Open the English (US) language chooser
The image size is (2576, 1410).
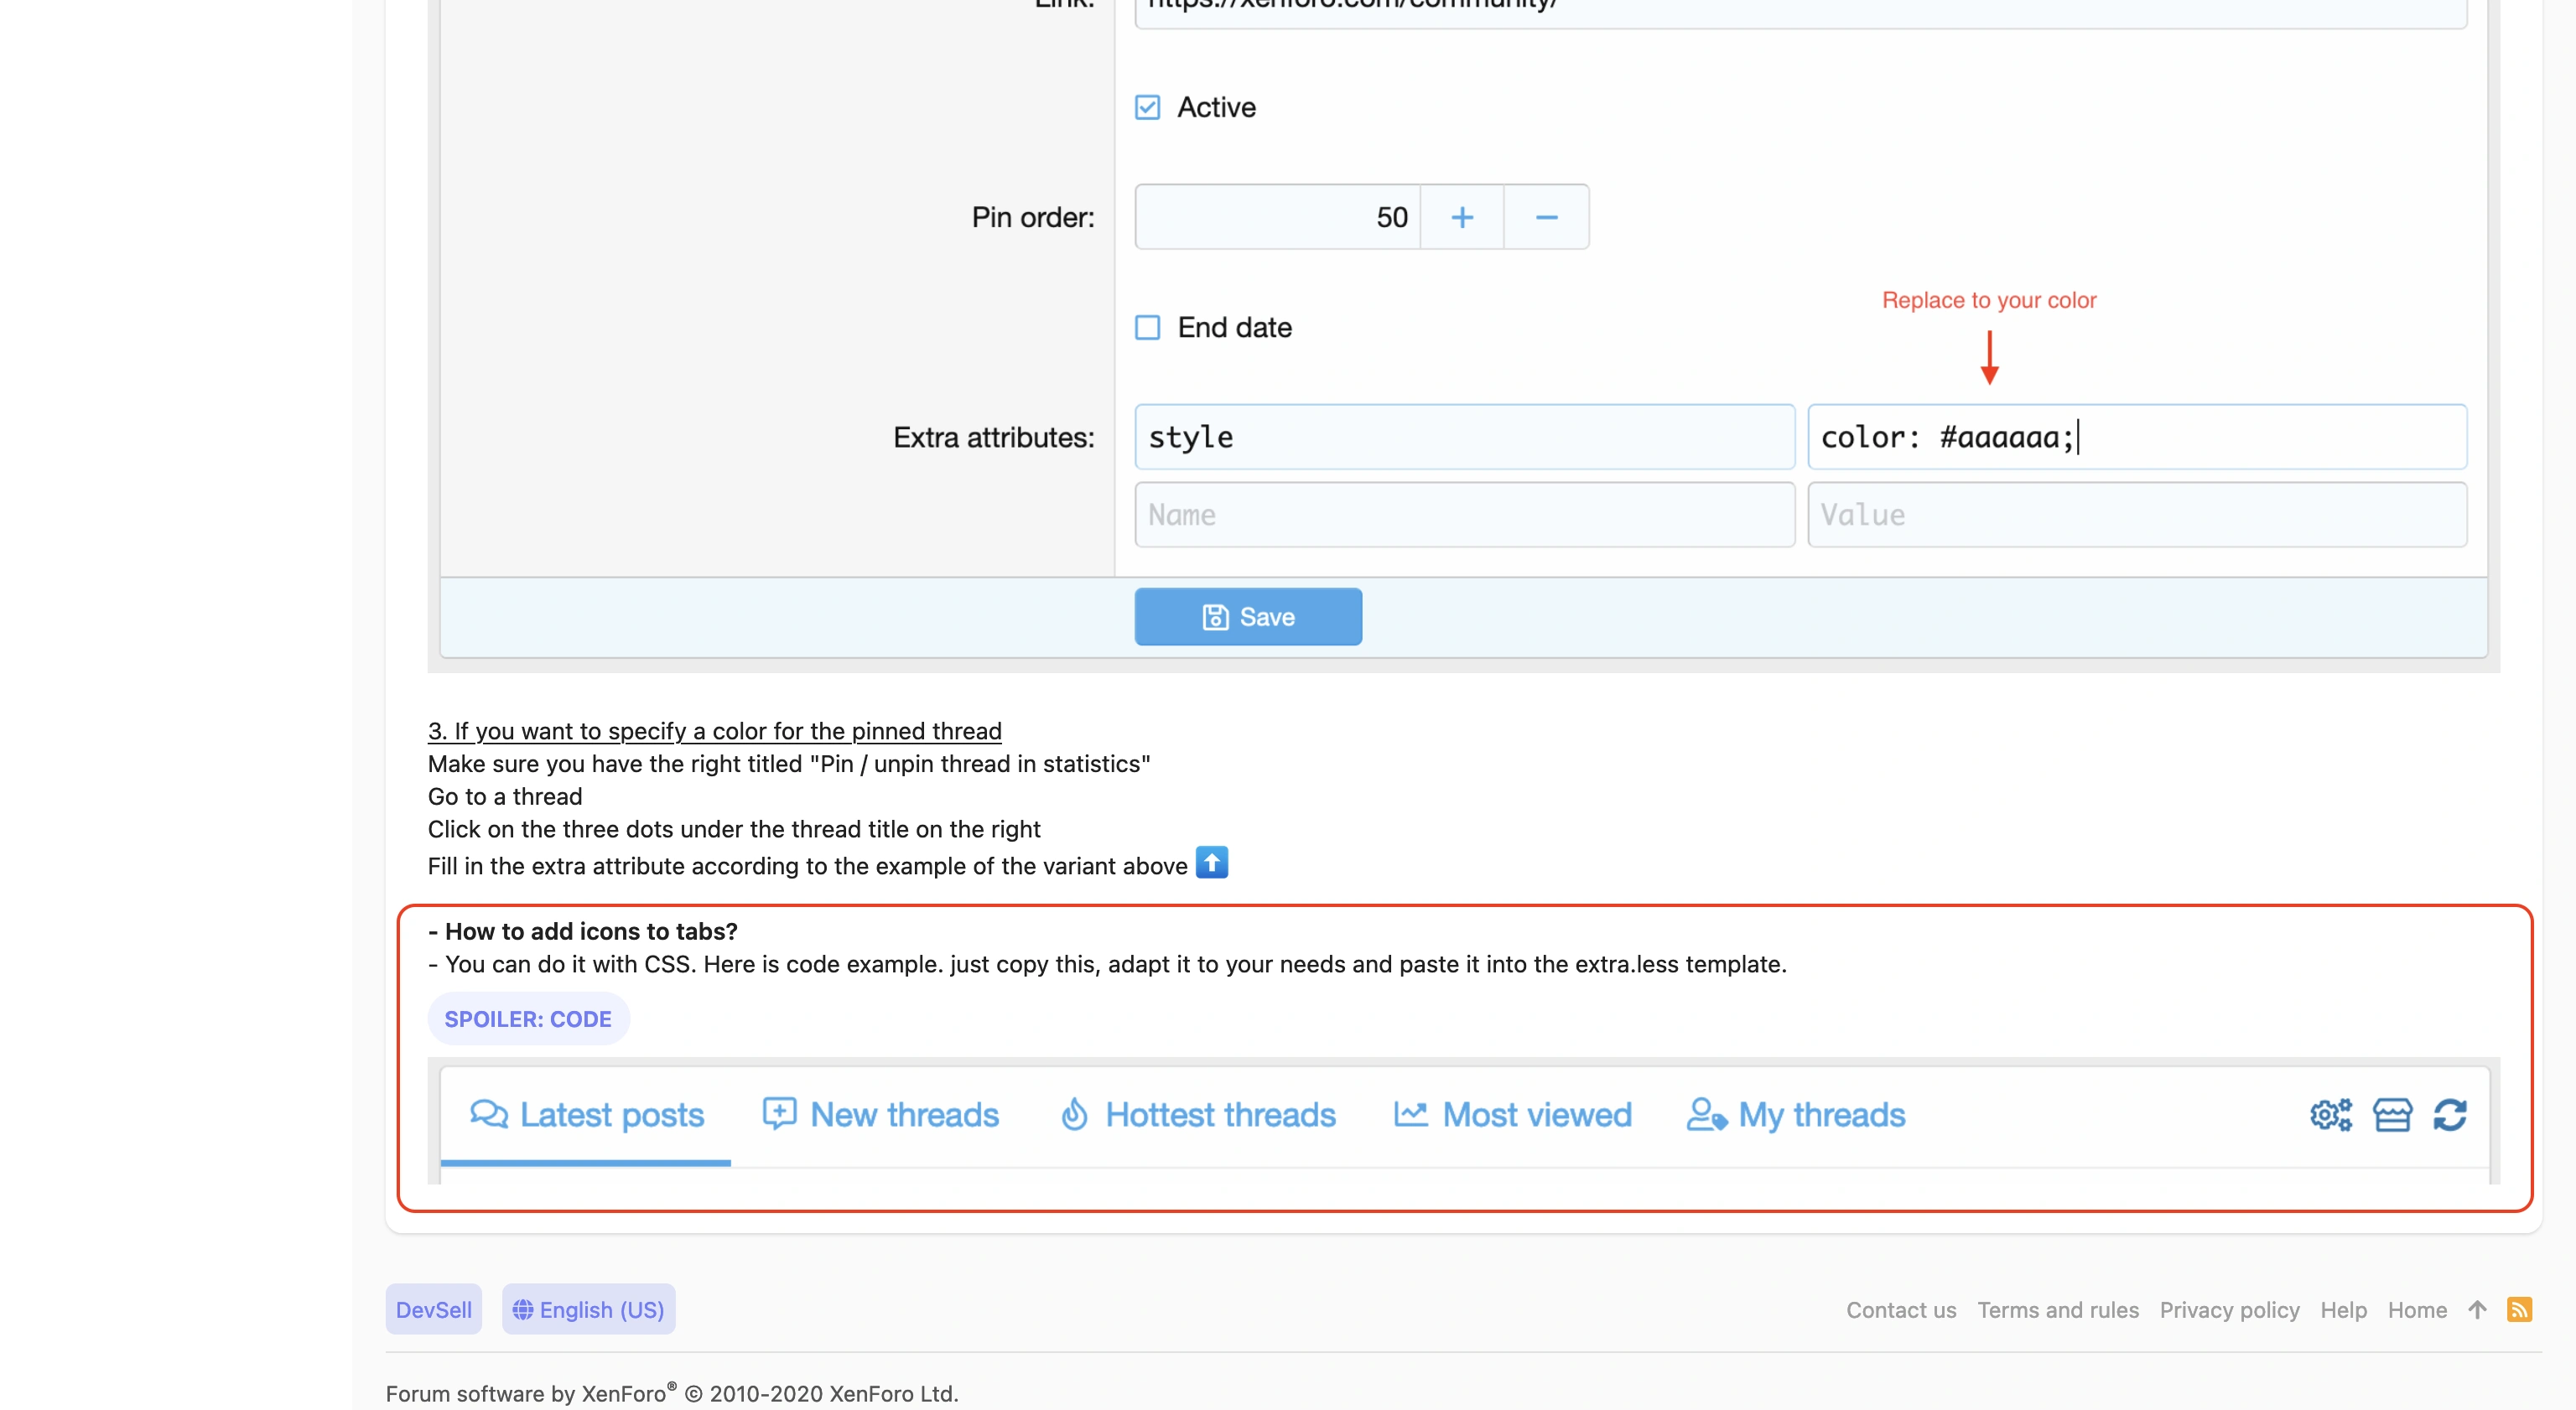588,1309
